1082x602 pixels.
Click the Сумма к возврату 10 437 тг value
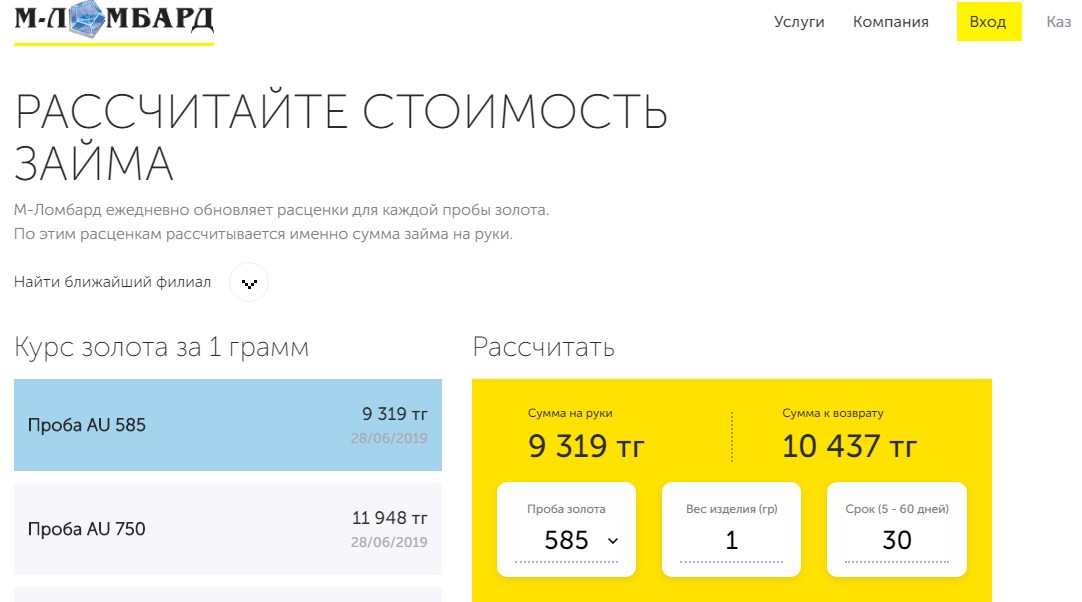point(849,446)
